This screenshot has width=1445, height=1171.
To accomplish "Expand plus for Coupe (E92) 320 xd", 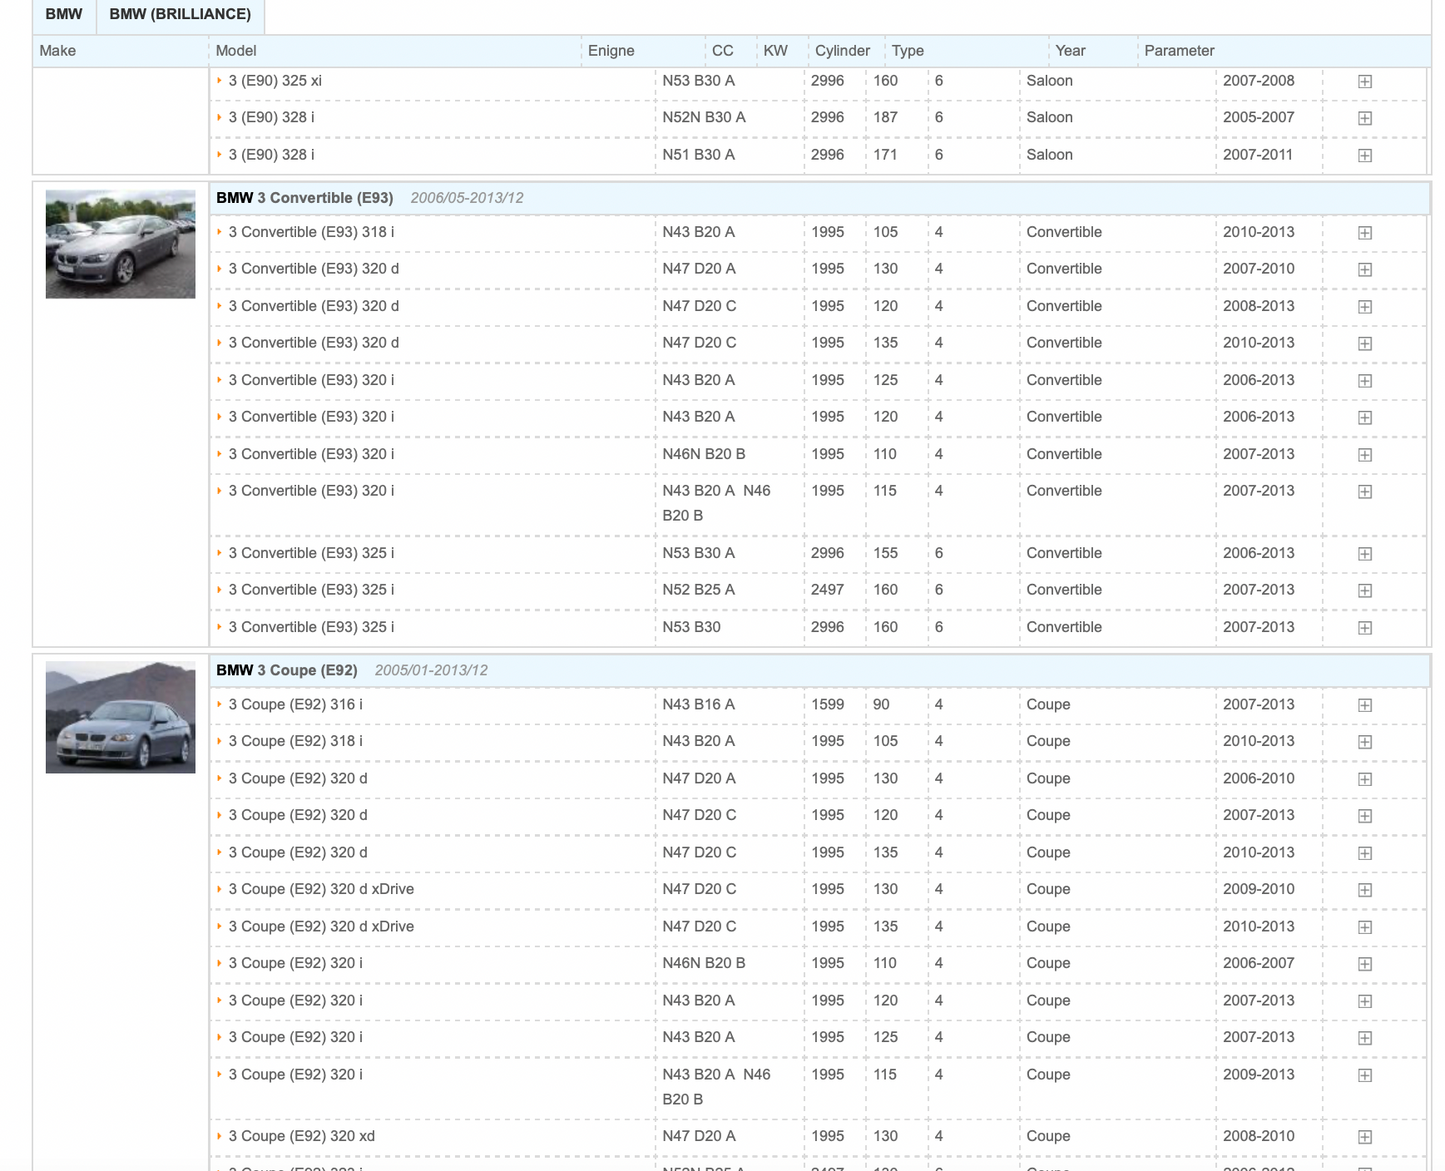I will 1364,1137.
